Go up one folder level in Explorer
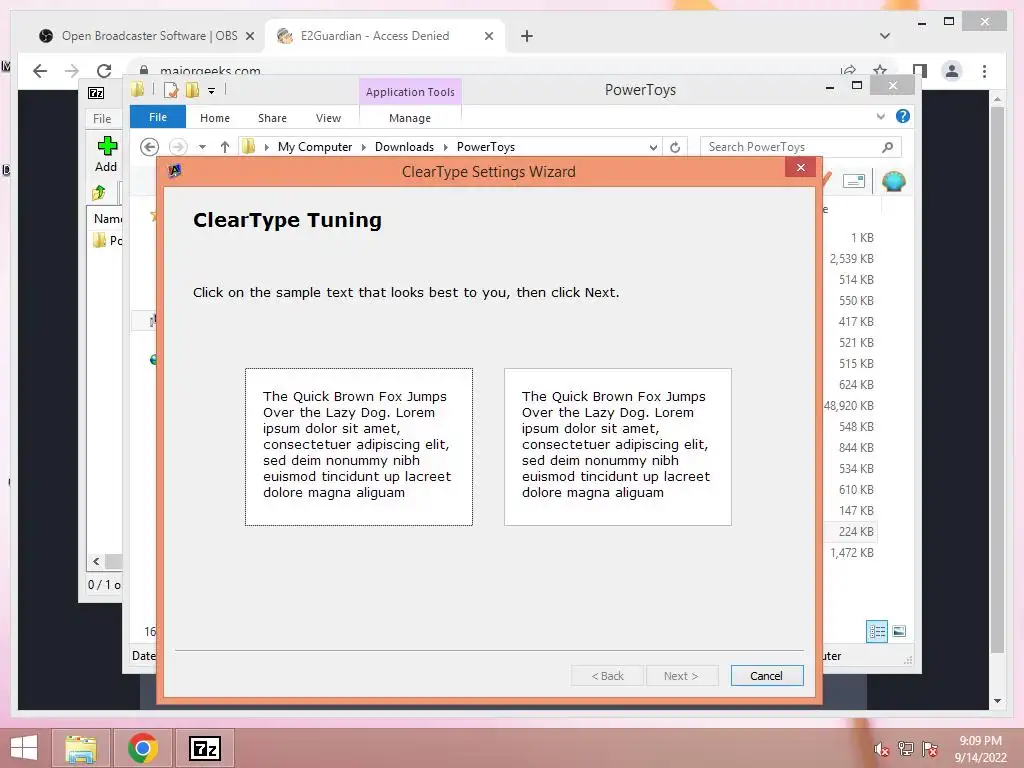This screenshot has width=1024, height=768. tap(225, 147)
